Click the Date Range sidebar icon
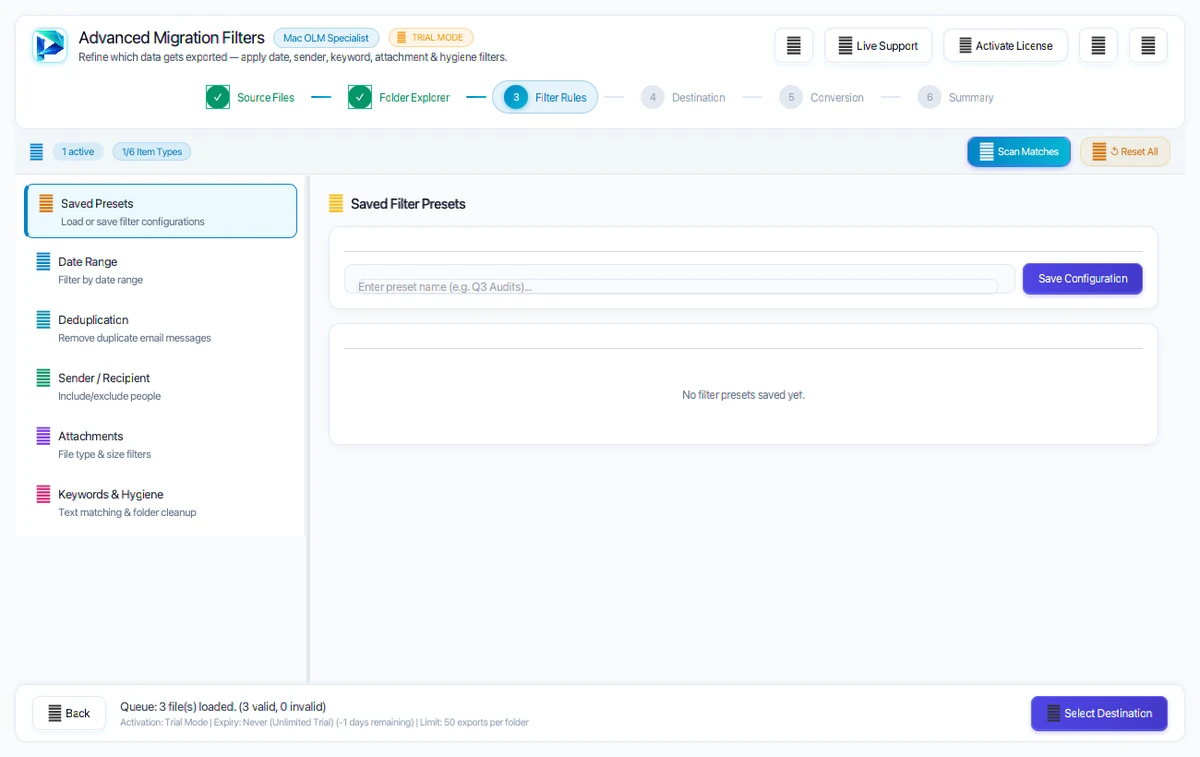The image size is (1200, 757). (43, 261)
